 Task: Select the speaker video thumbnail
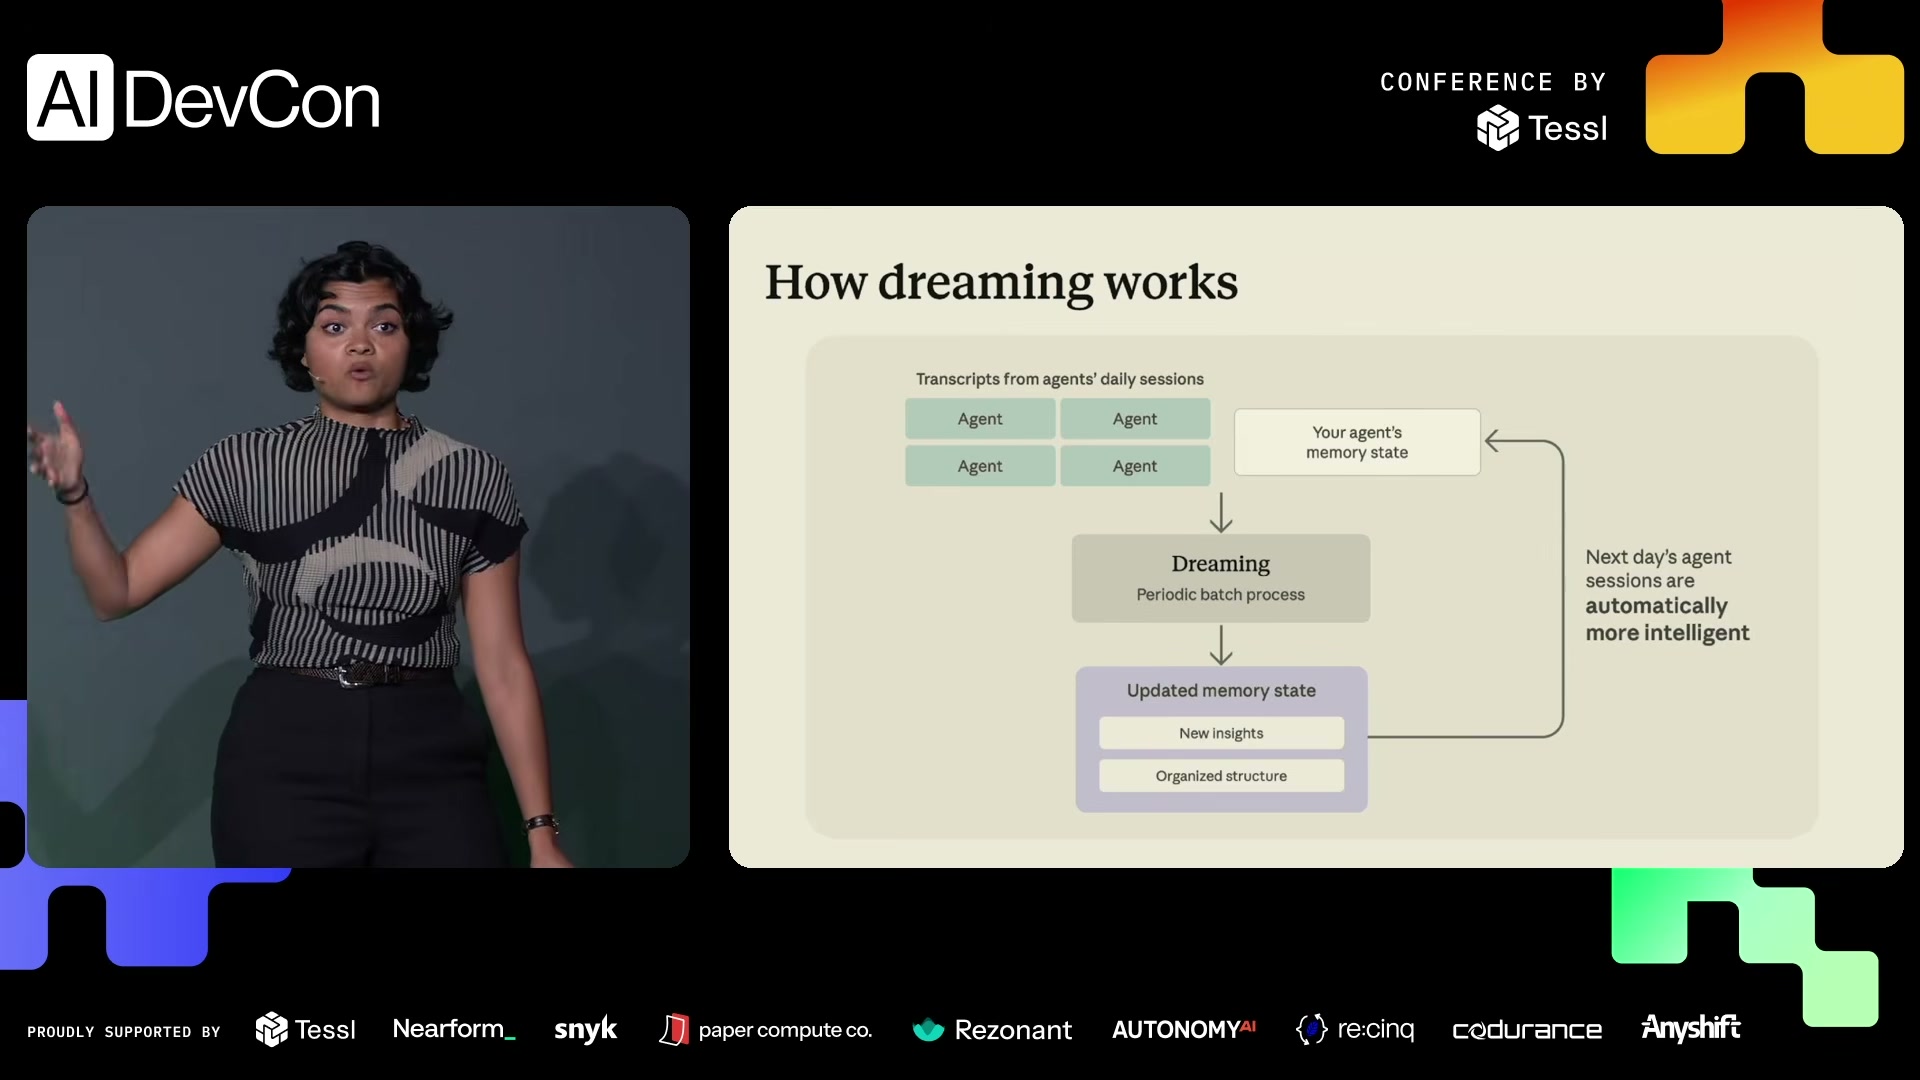point(358,537)
